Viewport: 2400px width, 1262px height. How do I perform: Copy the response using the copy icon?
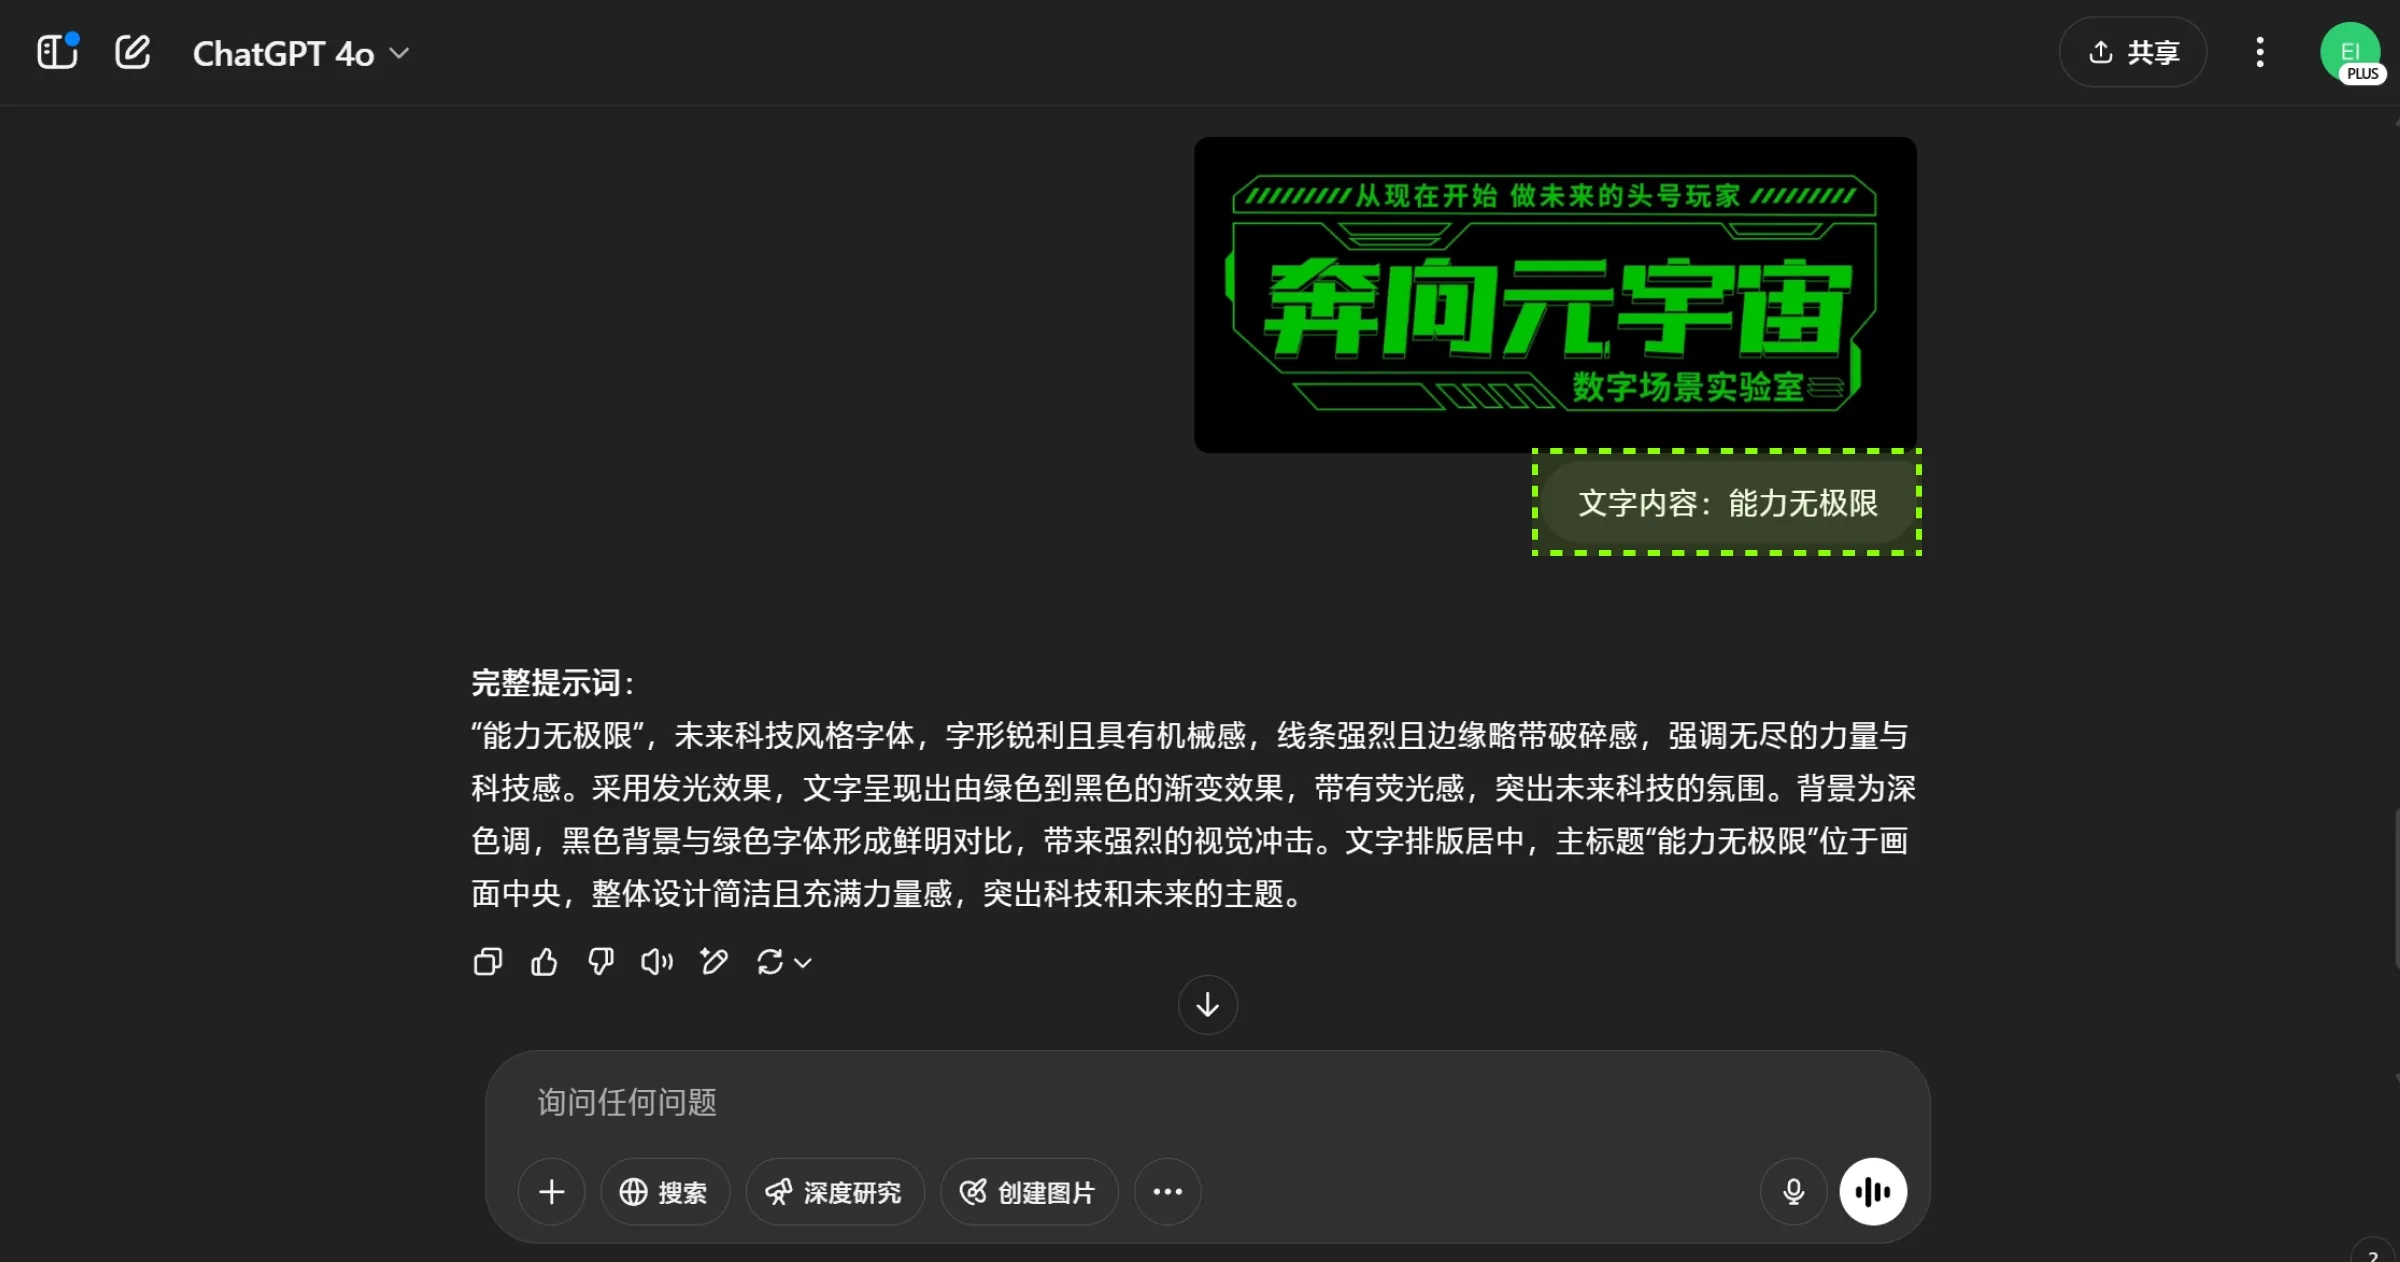(x=487, y=961)
